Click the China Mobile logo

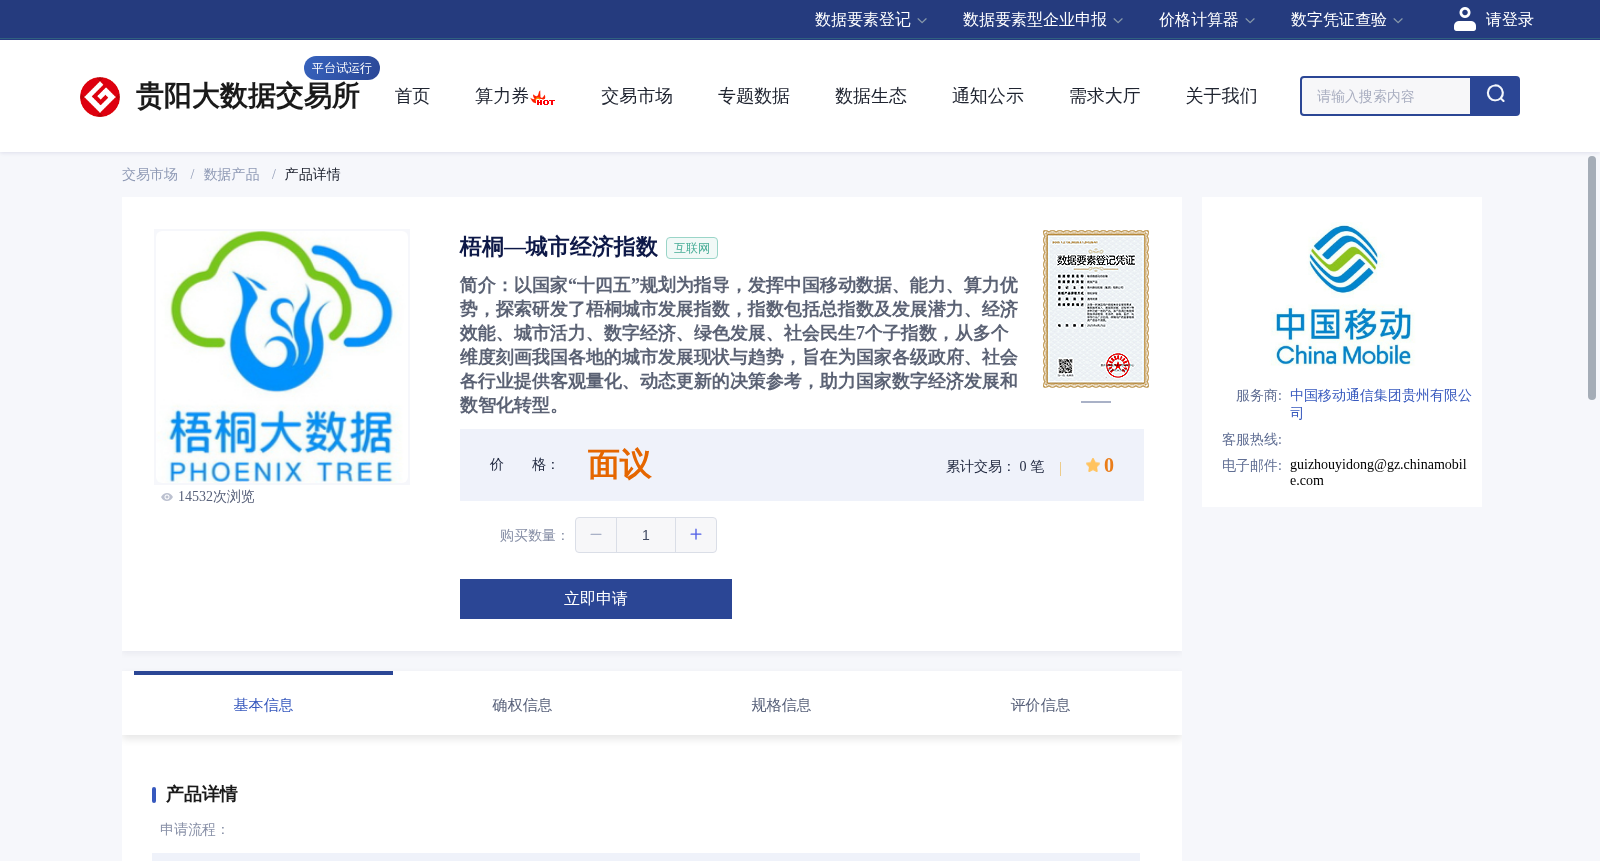[x=1343, y=295]
